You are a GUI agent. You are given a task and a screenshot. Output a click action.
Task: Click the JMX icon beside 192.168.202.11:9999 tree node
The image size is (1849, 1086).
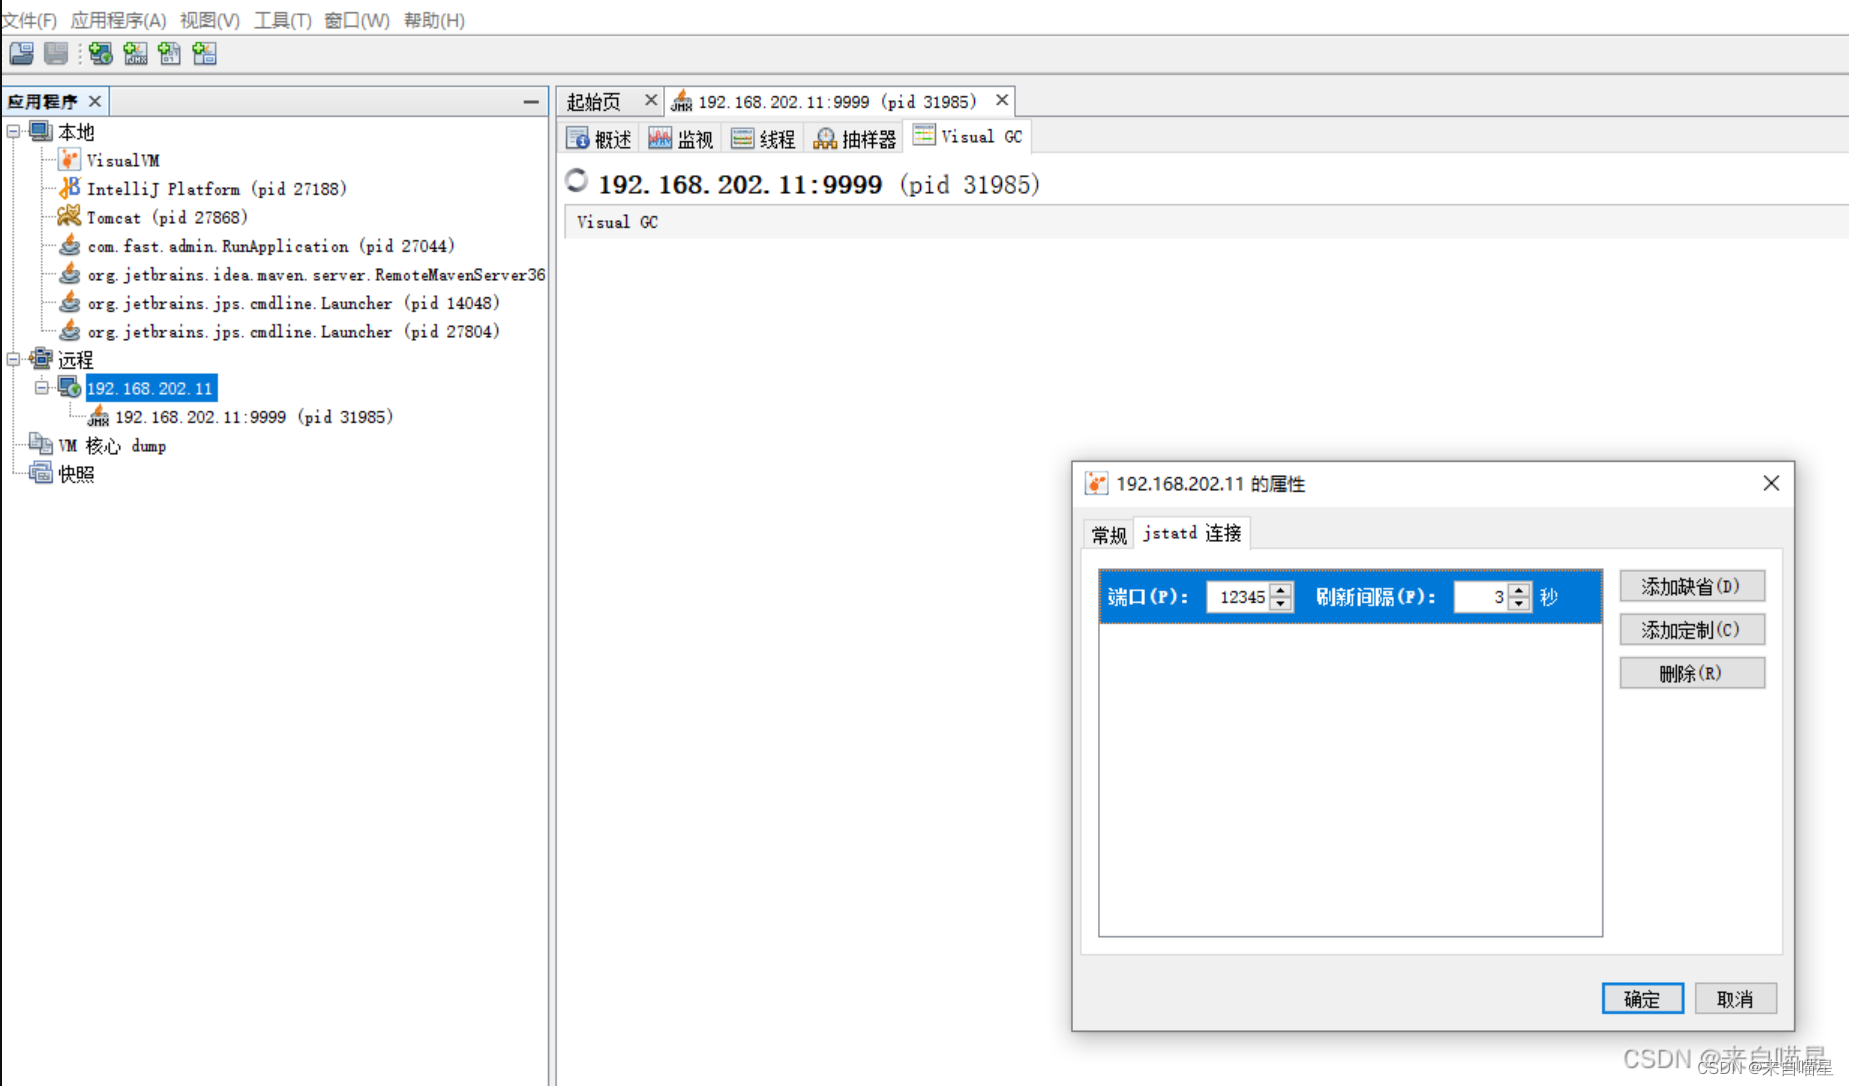(98, 416)
